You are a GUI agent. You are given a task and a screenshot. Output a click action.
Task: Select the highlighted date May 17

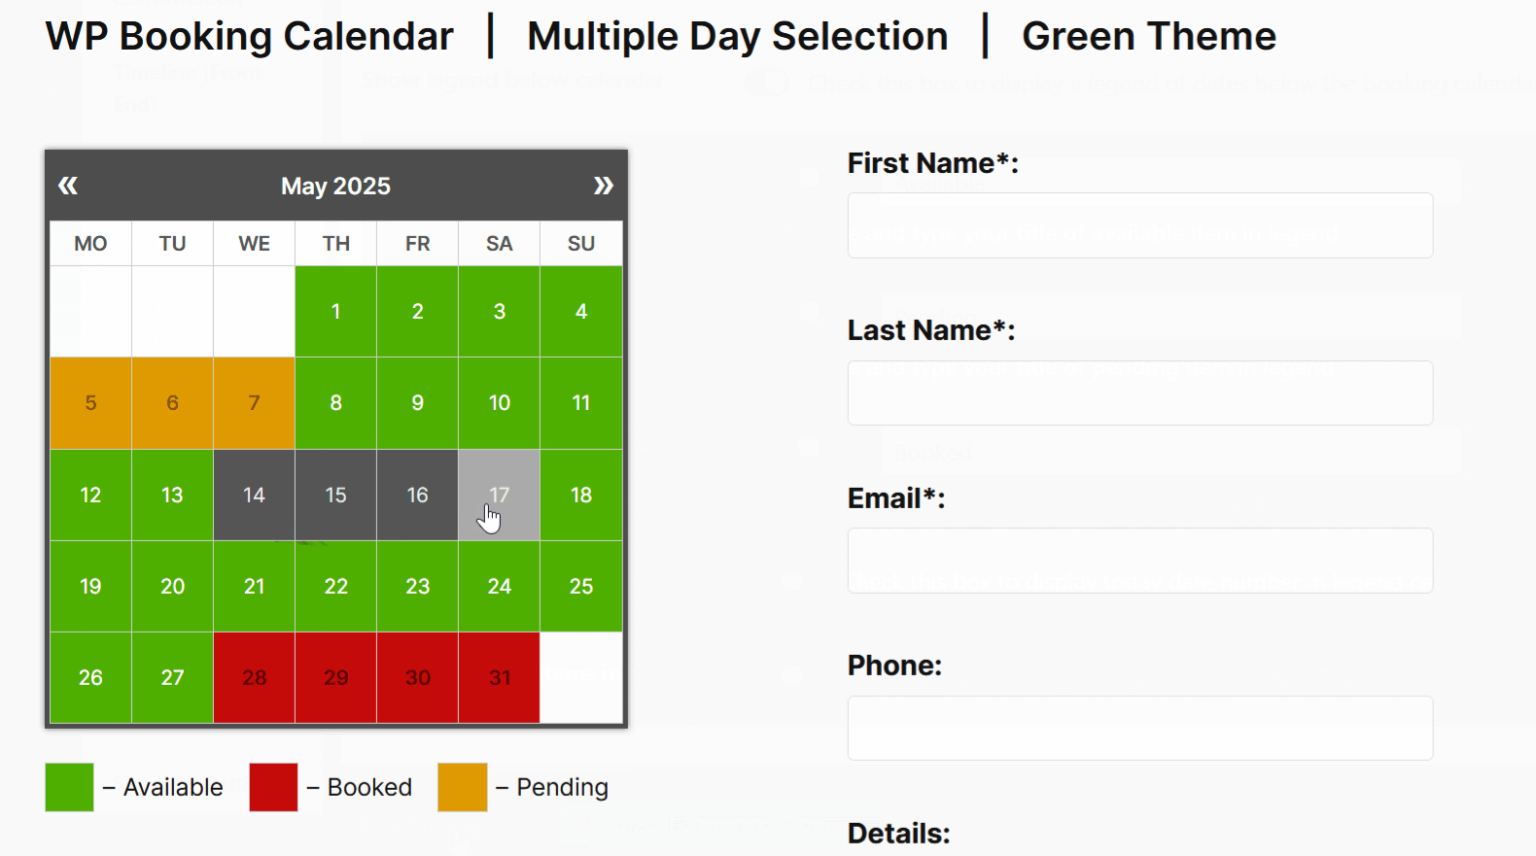pyautogui.click(x=499, y=494)
